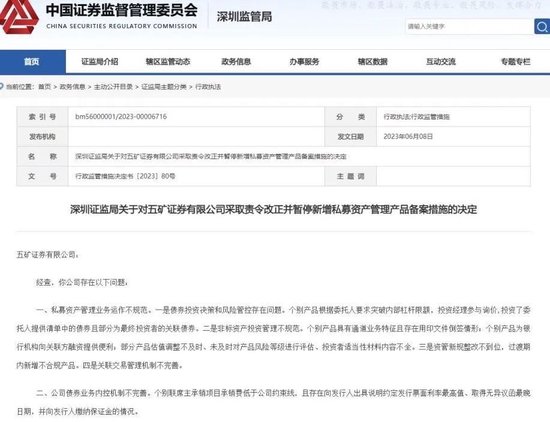Click the blue search magnifier button
550x422 pixels.
542,27
